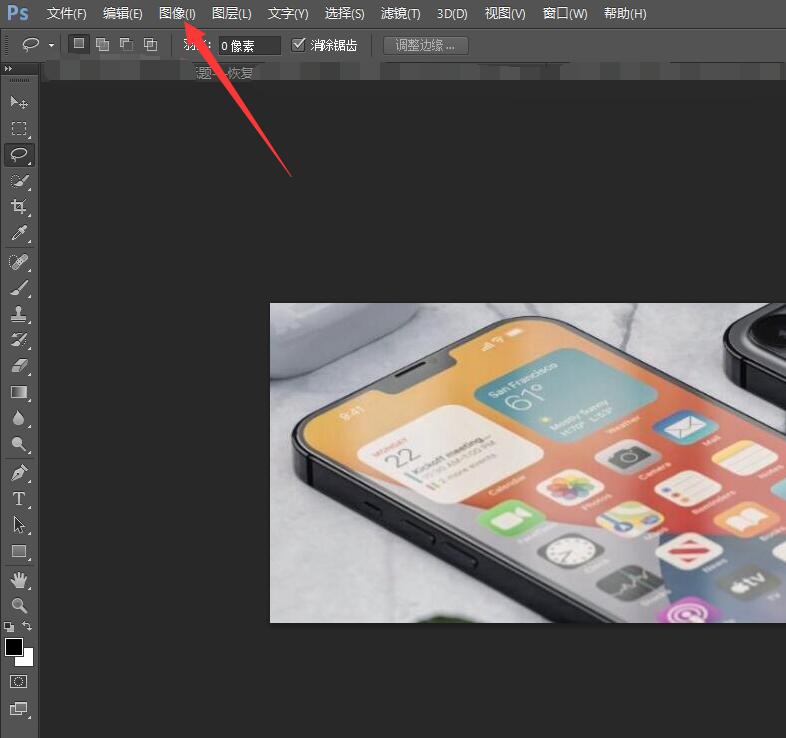
Task: Select the Hand tool
Action: pyautogui.click(x=19, y=580)
